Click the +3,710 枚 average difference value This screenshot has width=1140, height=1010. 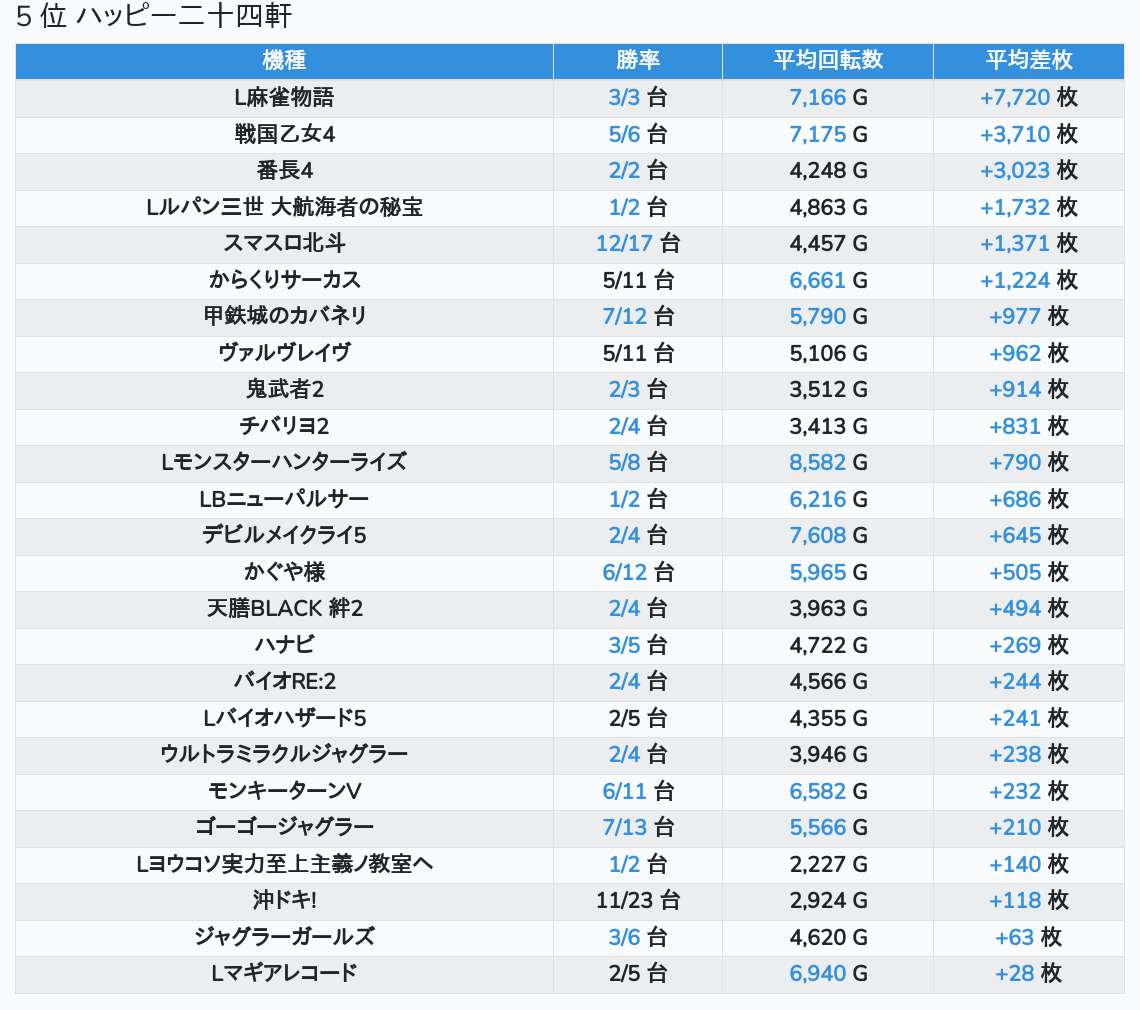tap(1029, 134)
